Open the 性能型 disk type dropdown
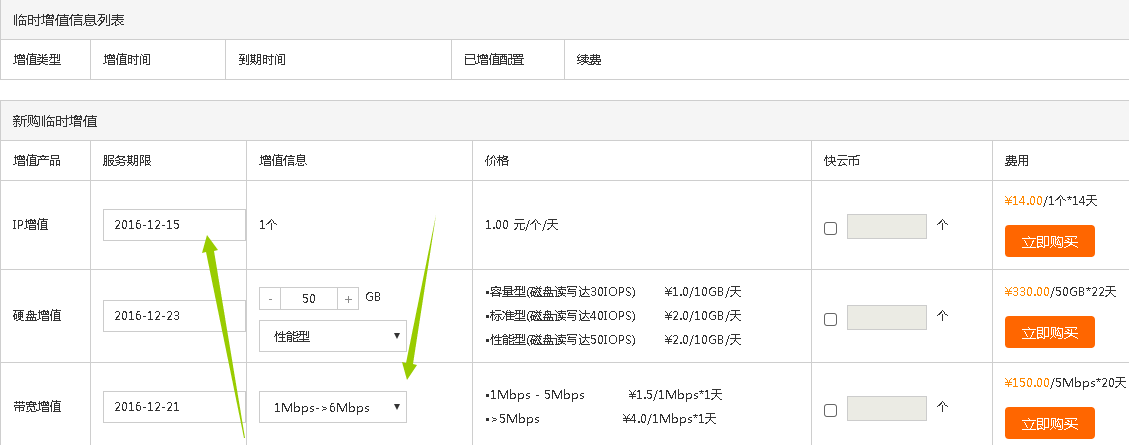1129x445 pixels. click(x=332, y=336)
